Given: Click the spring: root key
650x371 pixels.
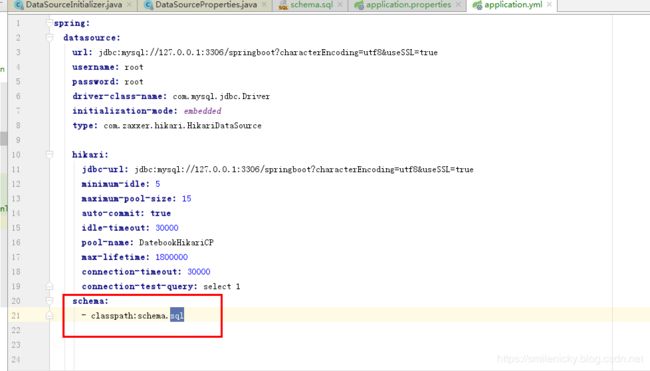Looking at the screenshot, I should (72, 23).
